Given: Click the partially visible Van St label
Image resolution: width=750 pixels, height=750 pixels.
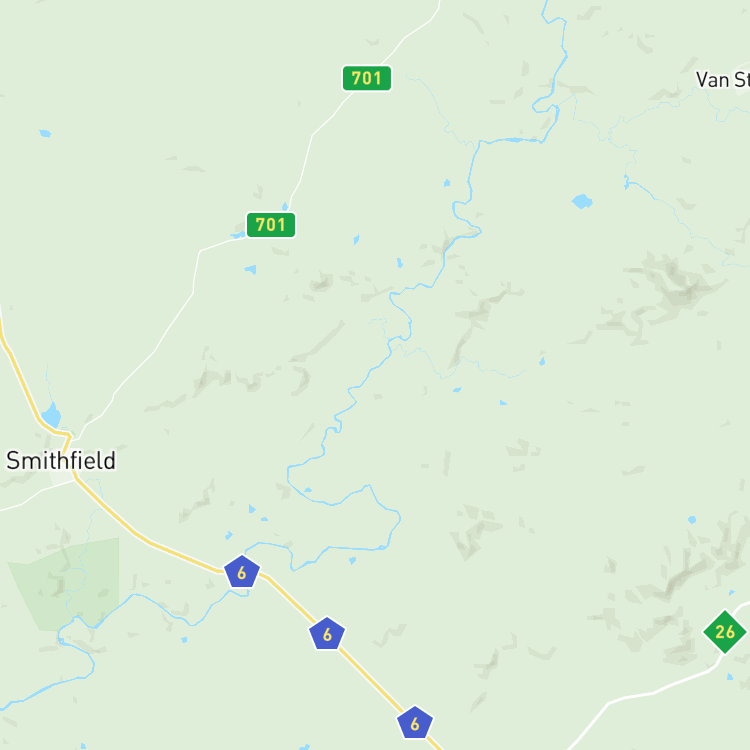Looking at the screenshot, I should 723,80.
